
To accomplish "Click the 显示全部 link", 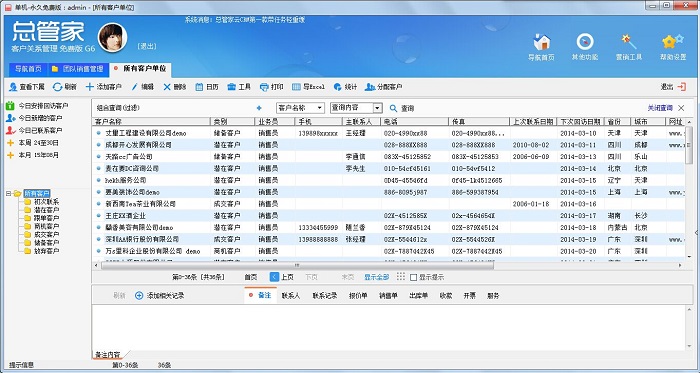I will (376, 277).
